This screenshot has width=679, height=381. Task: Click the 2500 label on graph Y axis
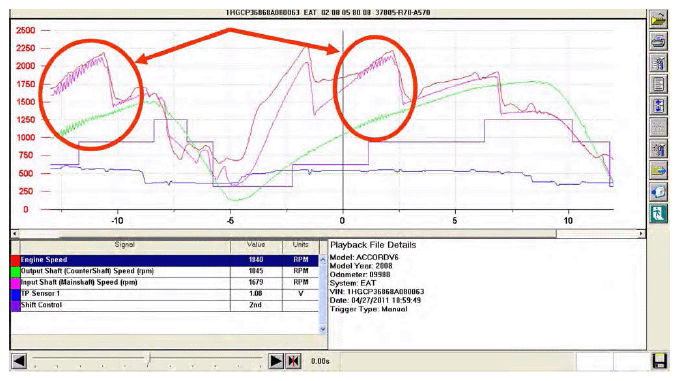(26, 30)
